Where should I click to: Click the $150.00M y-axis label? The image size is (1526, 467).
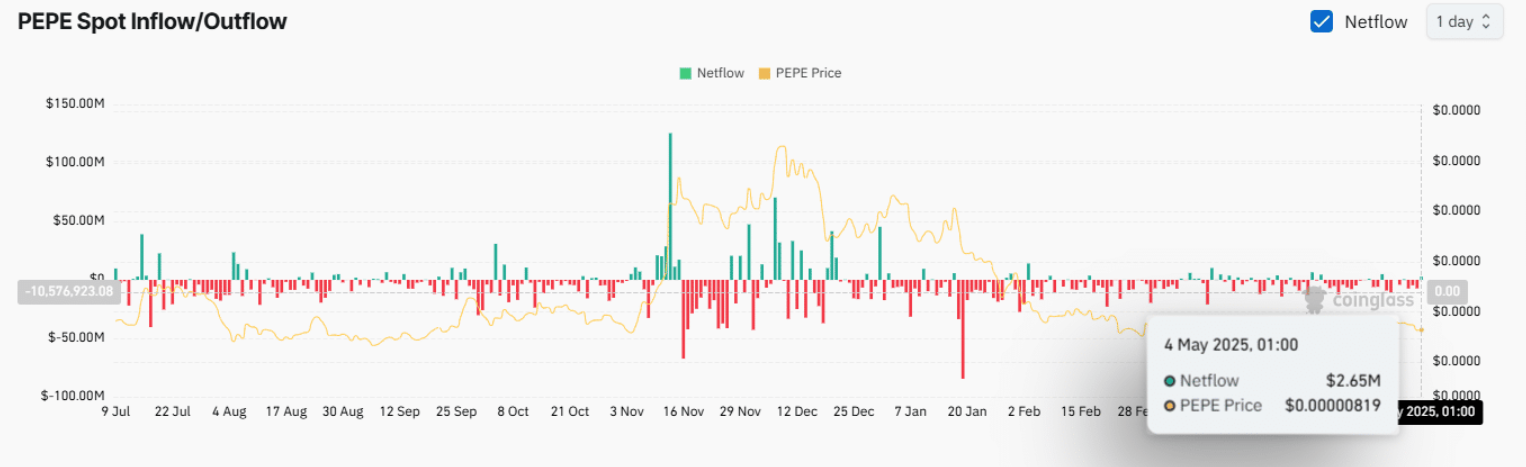click(x=75, y=104)
